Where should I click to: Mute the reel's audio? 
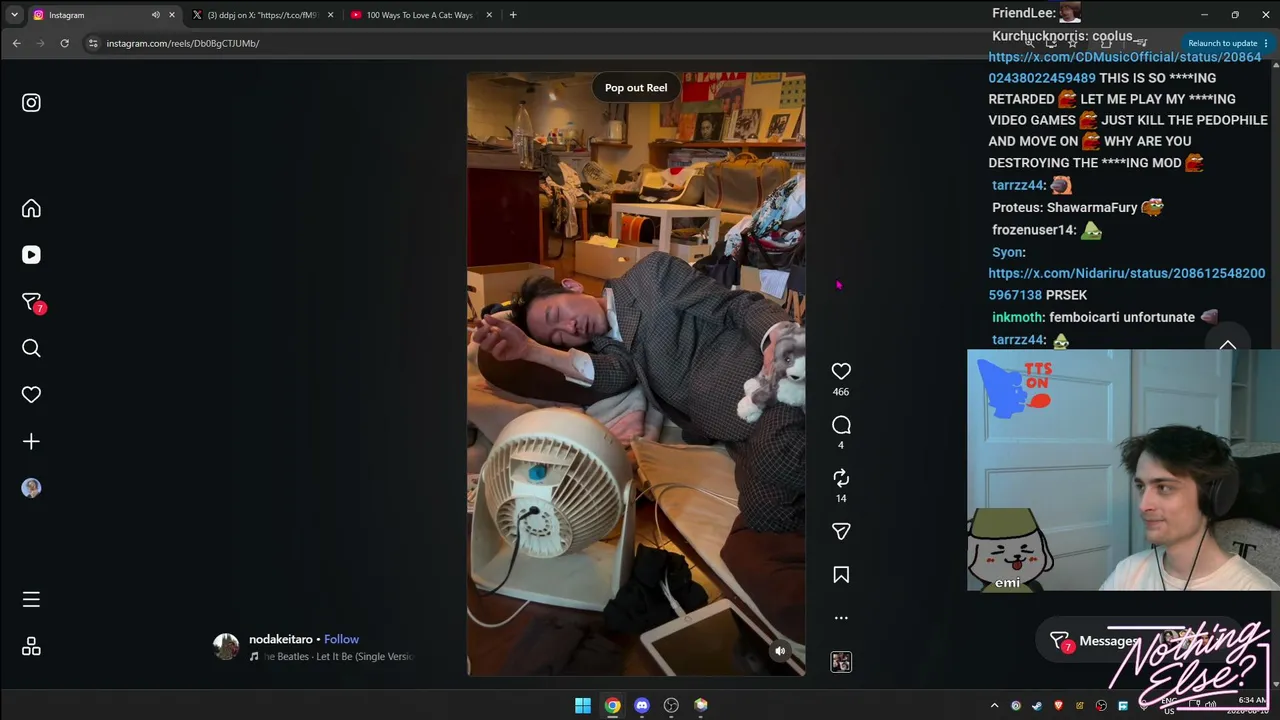point(780,651)
